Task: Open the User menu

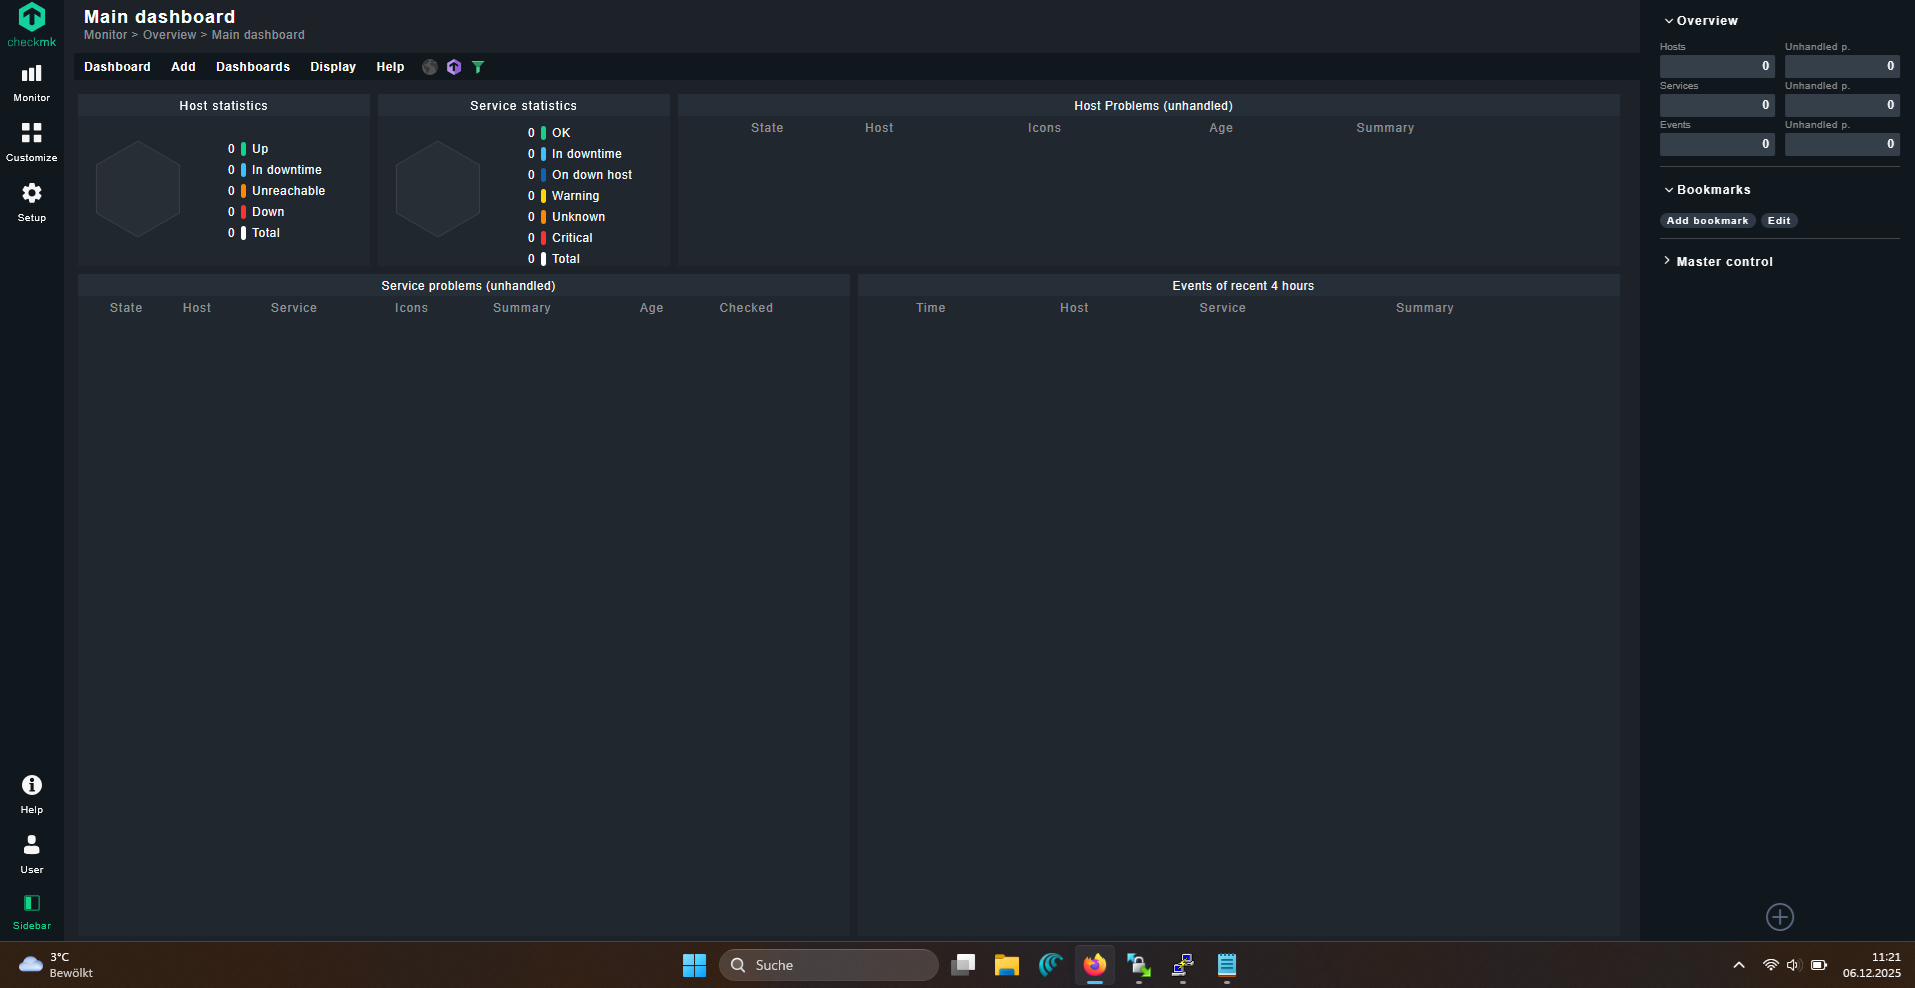Action: 32,853
